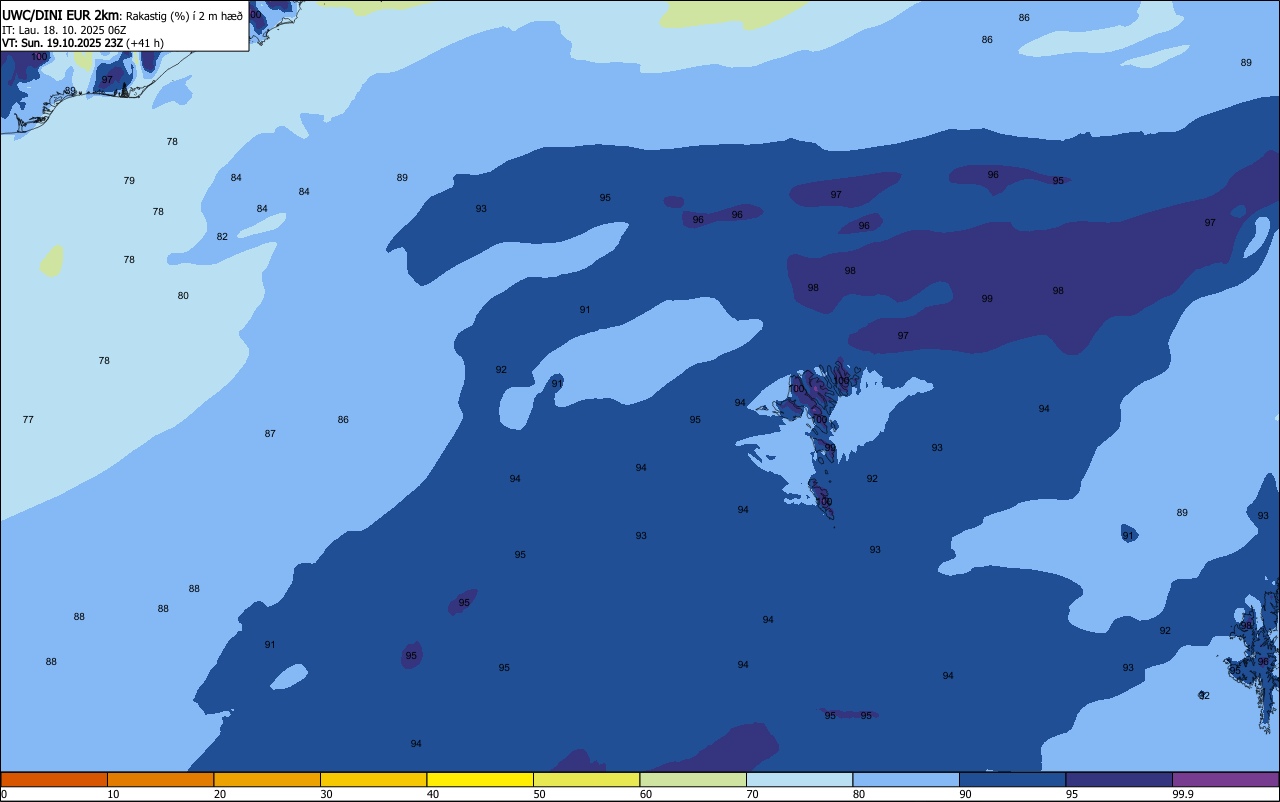Click the 99.9 tick label on color scale
The height and width of the screenshot is (802, 1280).
(x=1182, y=794)
